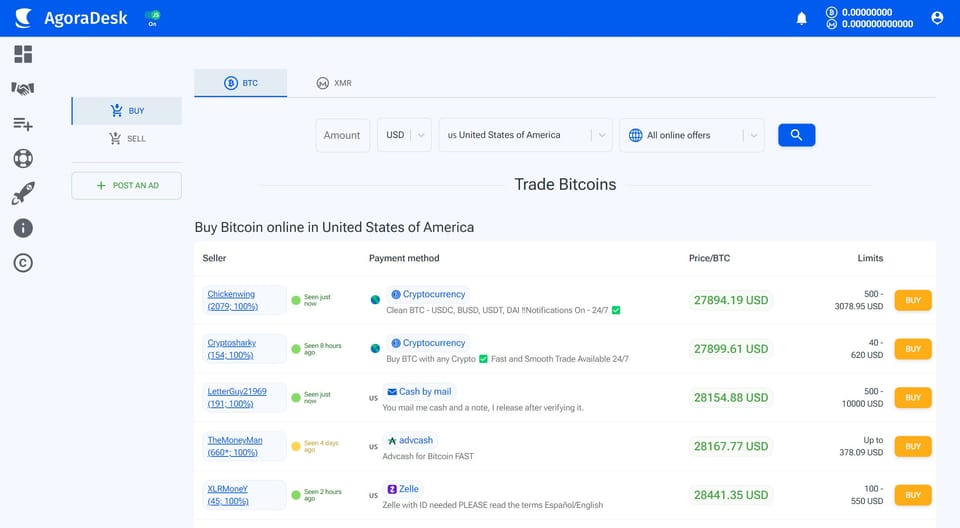Open the handshake trades icon in sidebar
Viewport: 960px width, 528px height.
coord(23,89)
